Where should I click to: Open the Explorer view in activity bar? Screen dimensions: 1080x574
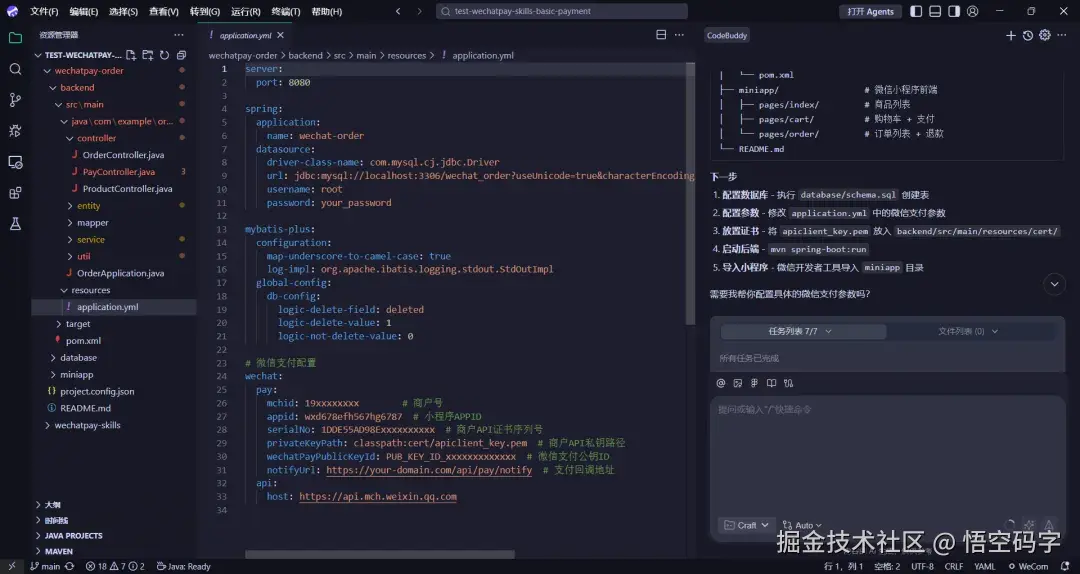coord(15,38)
